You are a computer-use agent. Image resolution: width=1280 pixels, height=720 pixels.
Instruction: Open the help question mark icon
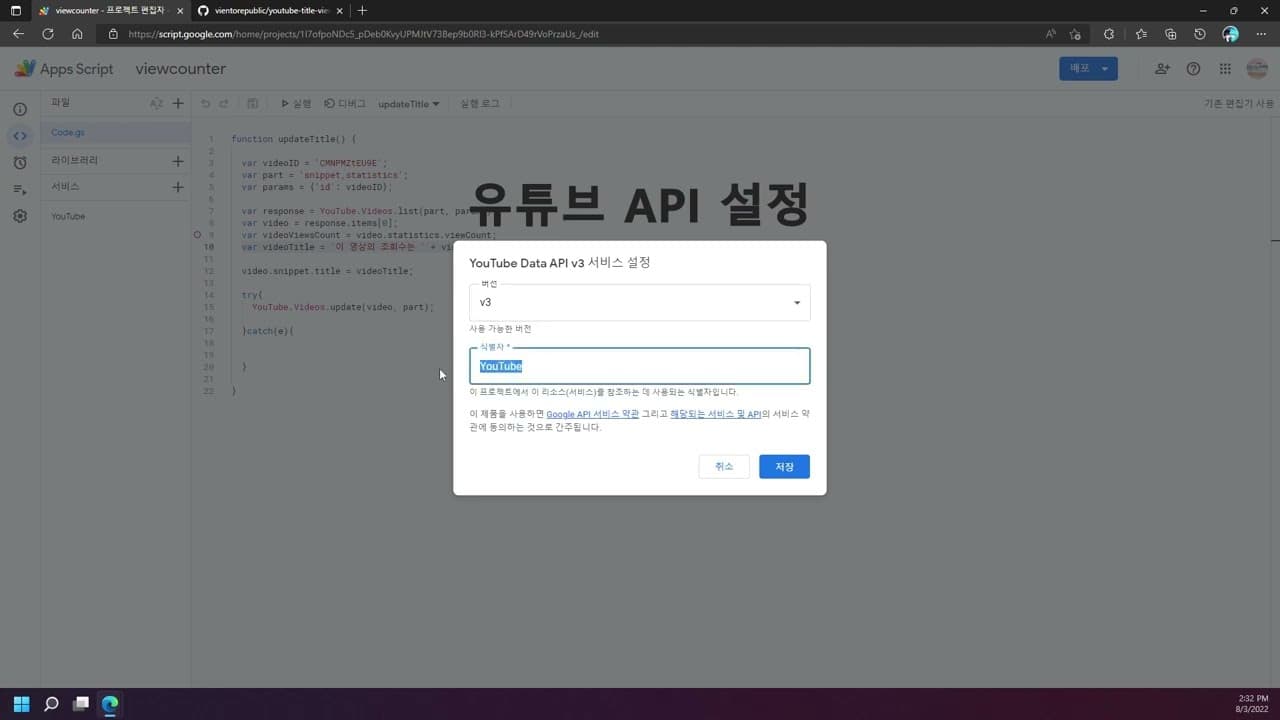(x=1193, y=69)
